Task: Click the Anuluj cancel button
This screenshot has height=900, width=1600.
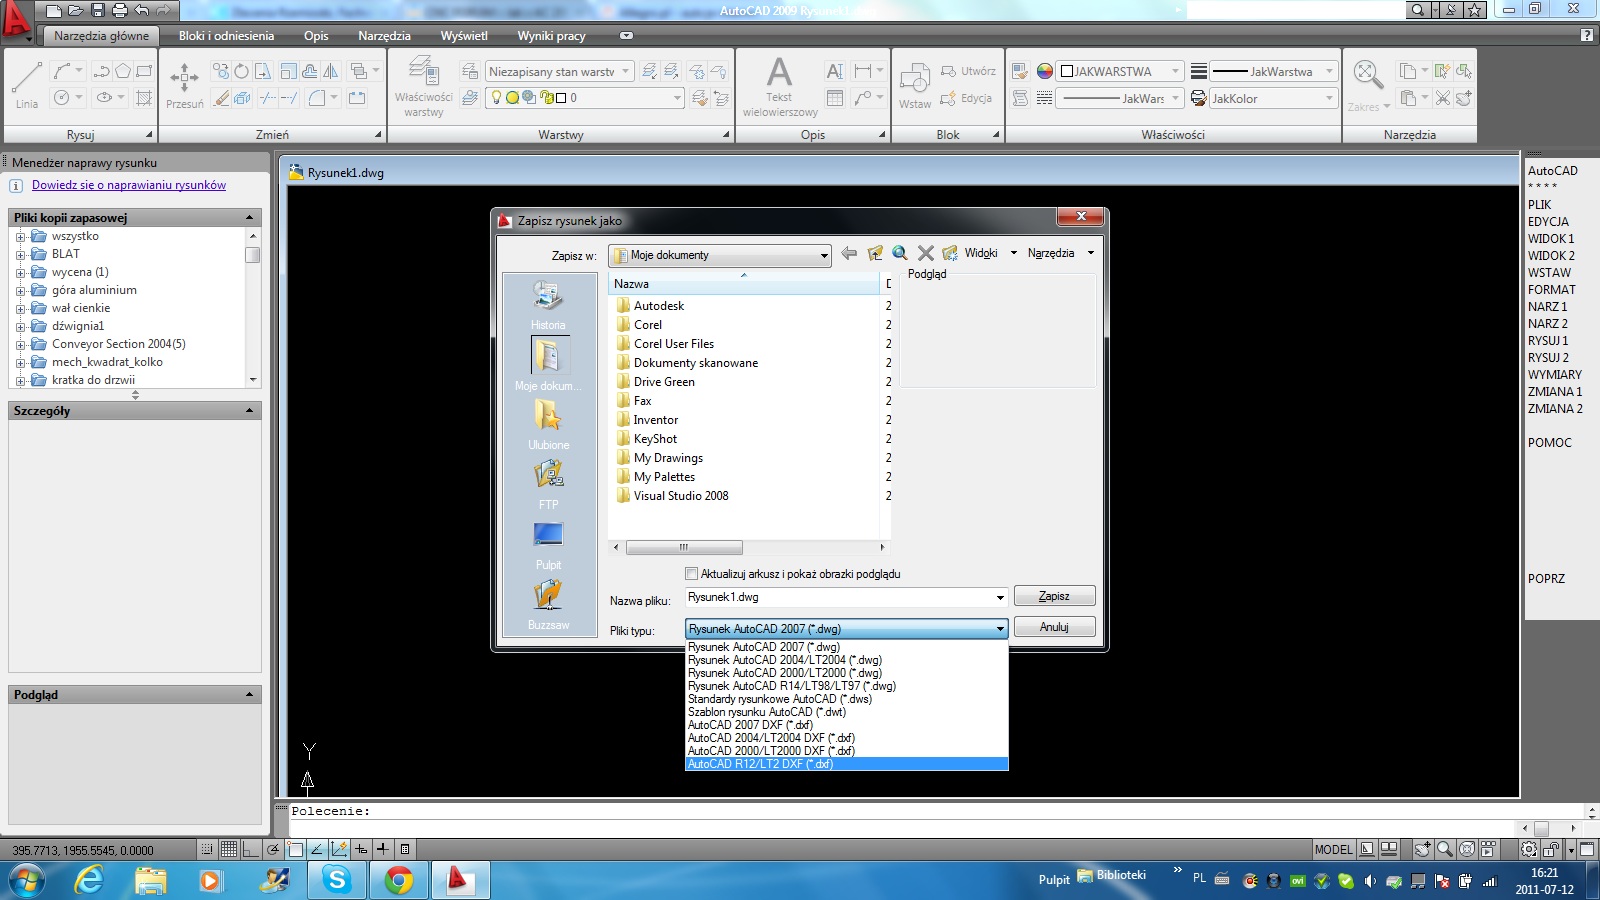Action: coord(1054,627)
